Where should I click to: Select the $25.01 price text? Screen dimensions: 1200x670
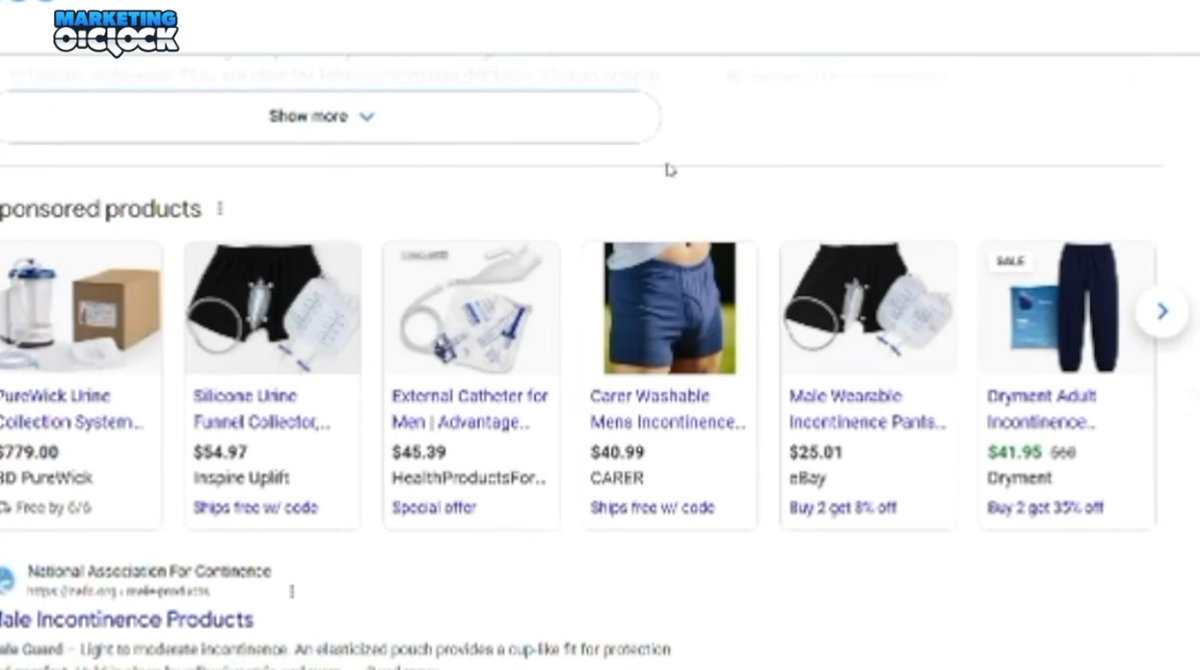[x=815, y=452]
